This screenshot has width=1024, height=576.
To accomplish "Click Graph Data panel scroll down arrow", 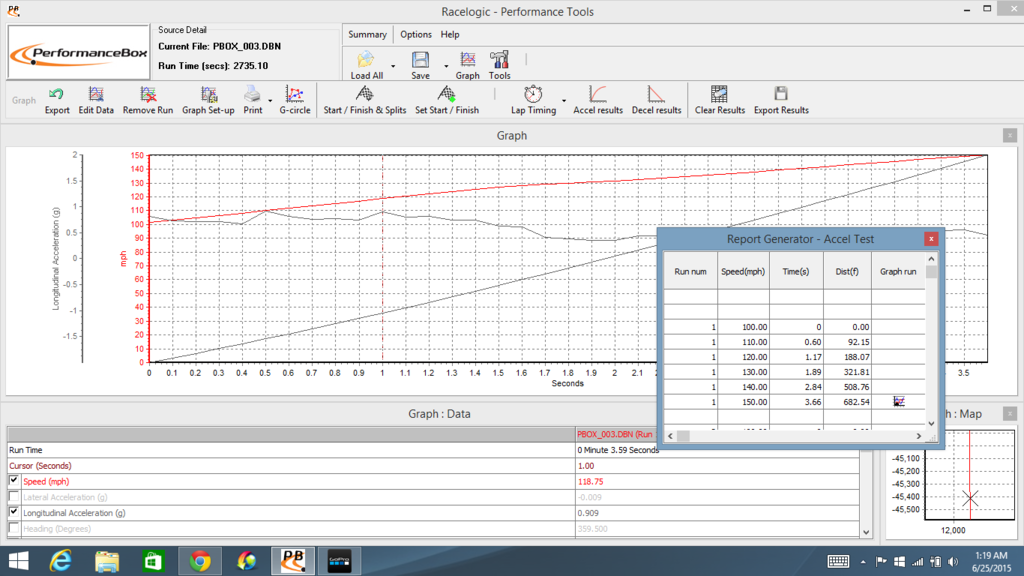I will click(x=866, y=532).
